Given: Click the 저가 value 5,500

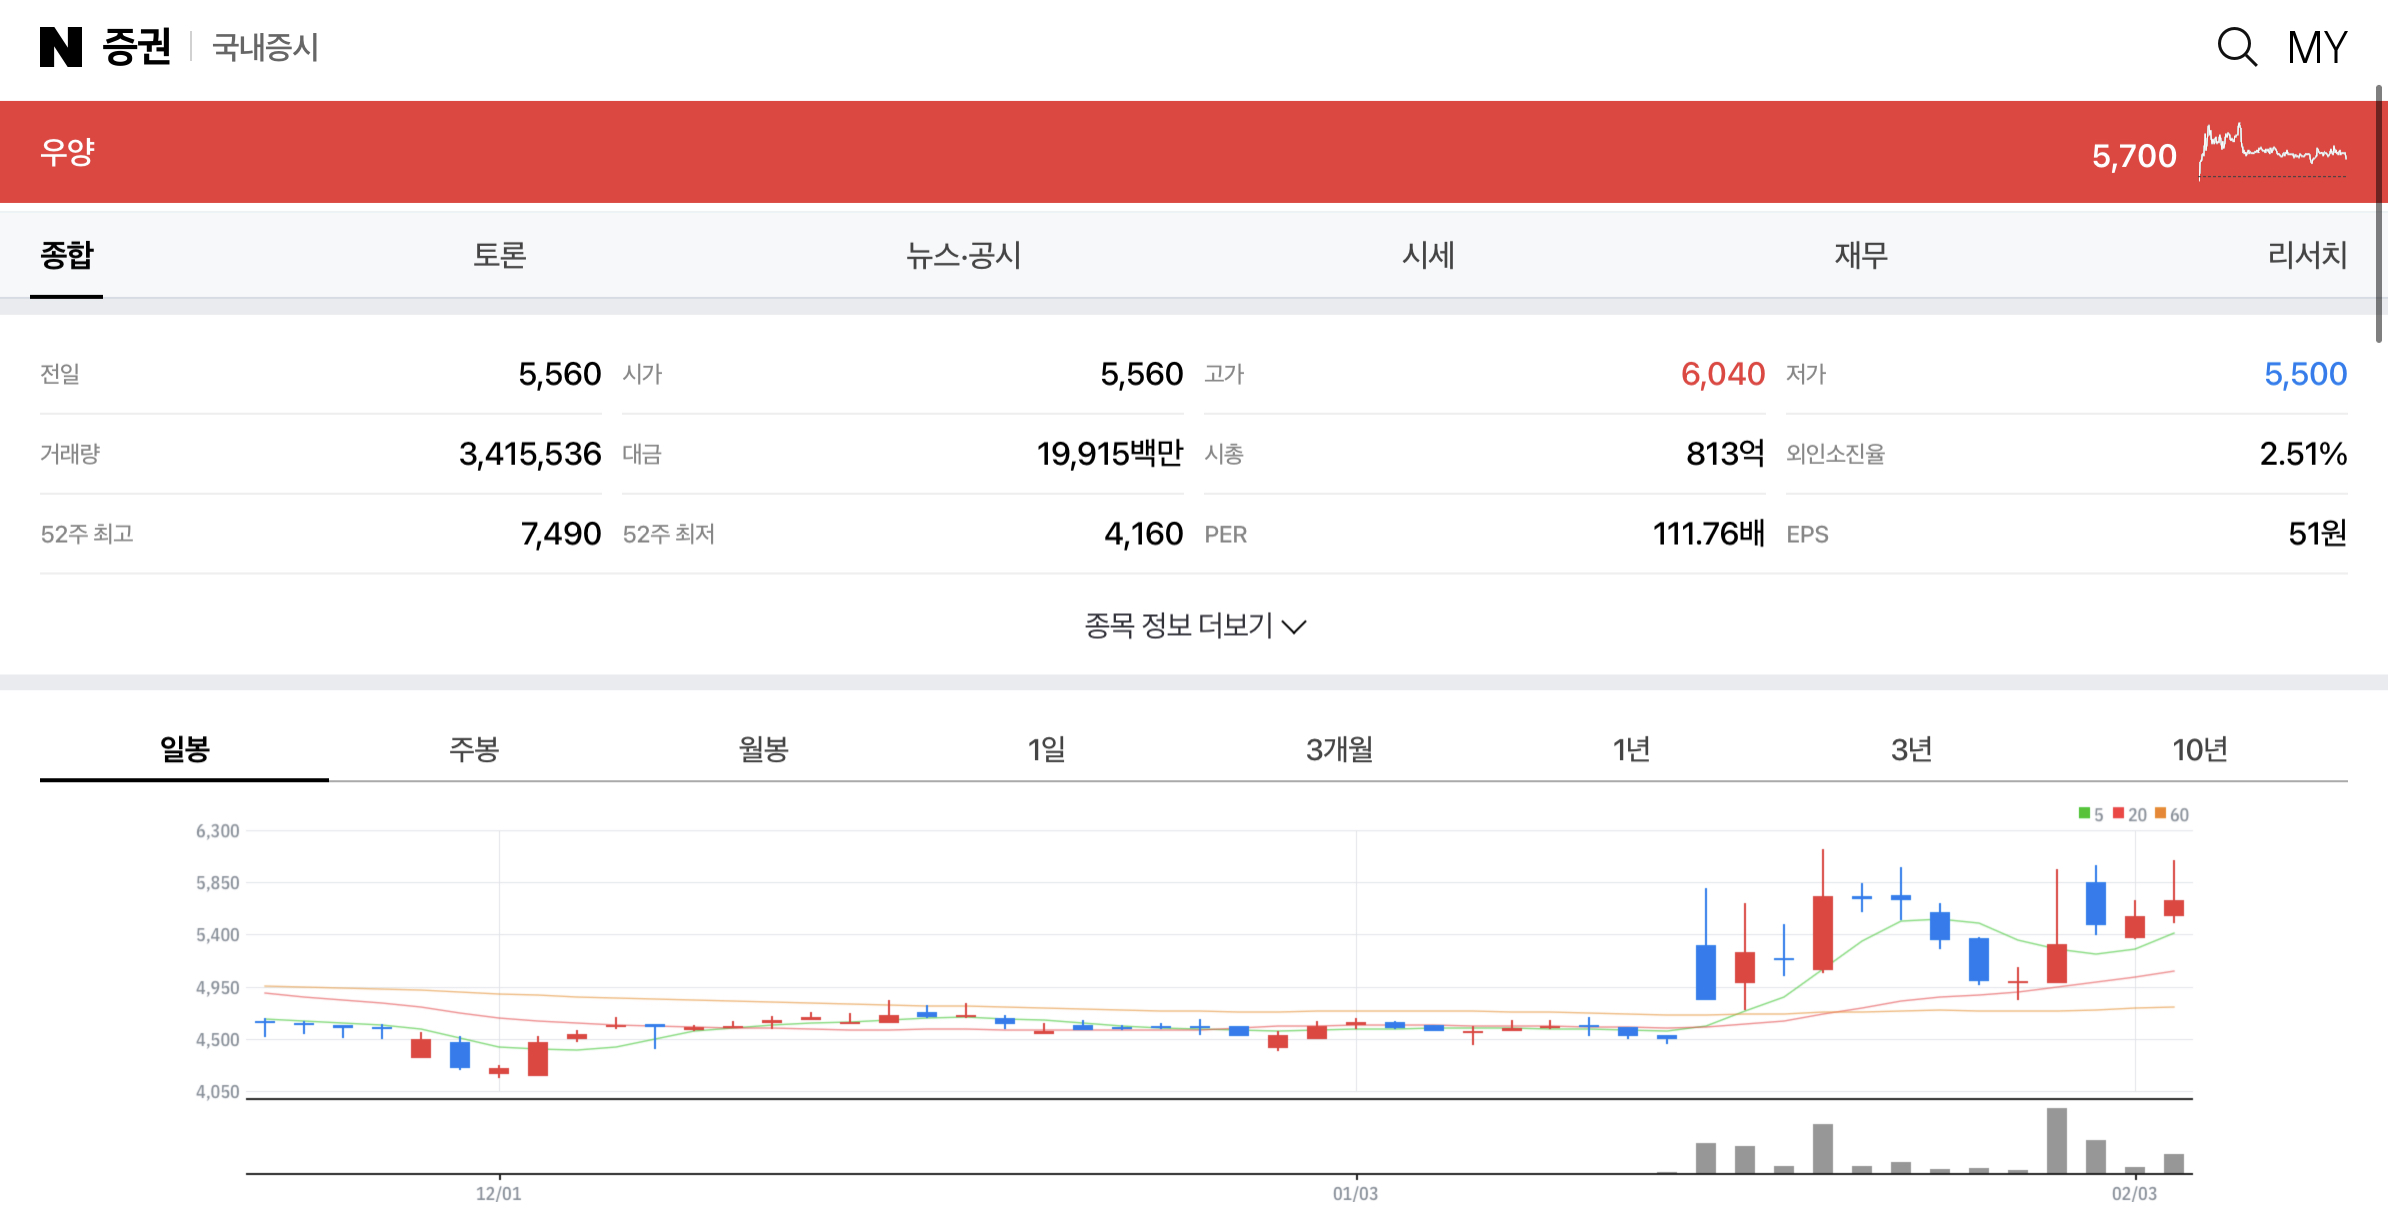Looking at the screenshot, I should [x=2305, y=374].
